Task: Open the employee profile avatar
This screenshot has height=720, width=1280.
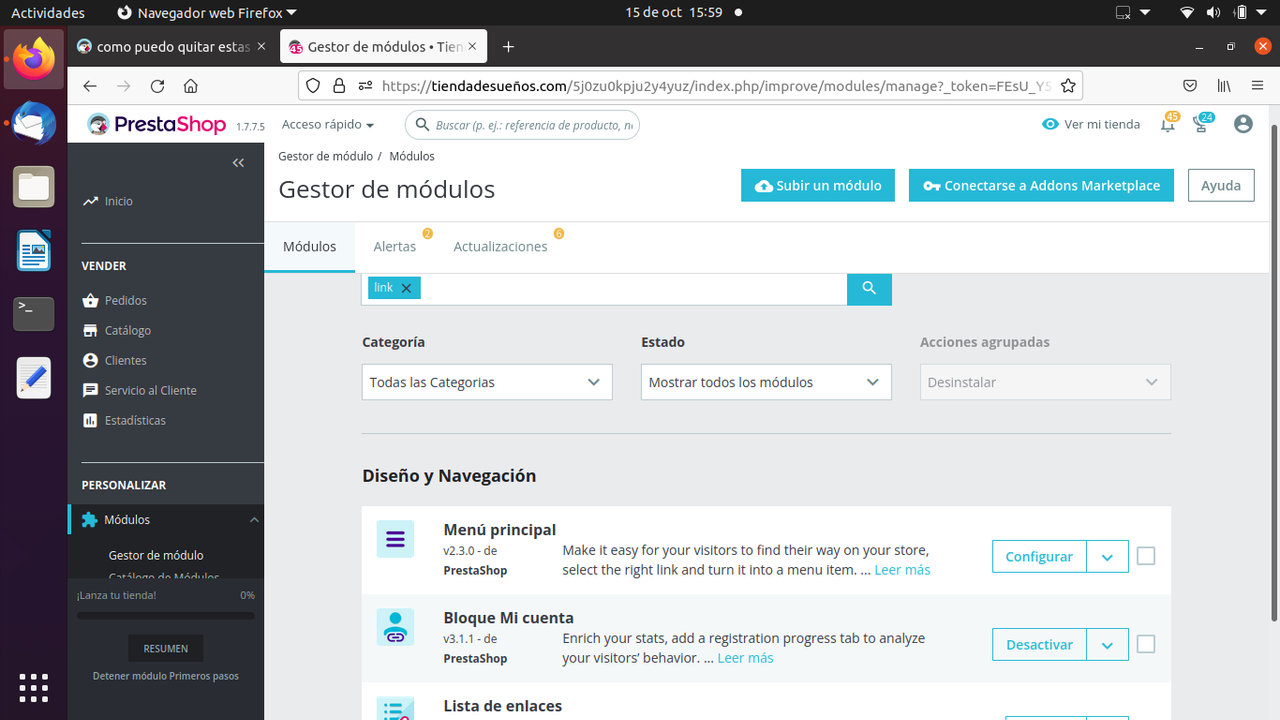Action: point(1243,124)
